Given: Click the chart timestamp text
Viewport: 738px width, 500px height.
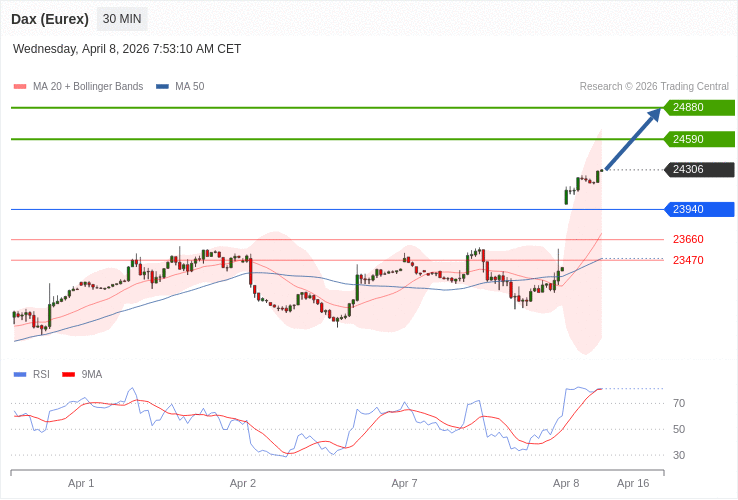Looking at the screenshot, I should [x=127, y=49].
